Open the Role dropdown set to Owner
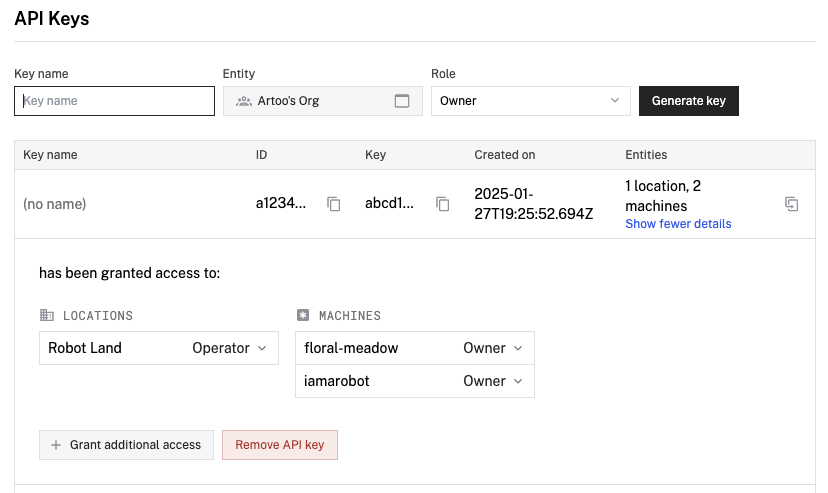This screenshot has height=493, width=828. (530, 101)
